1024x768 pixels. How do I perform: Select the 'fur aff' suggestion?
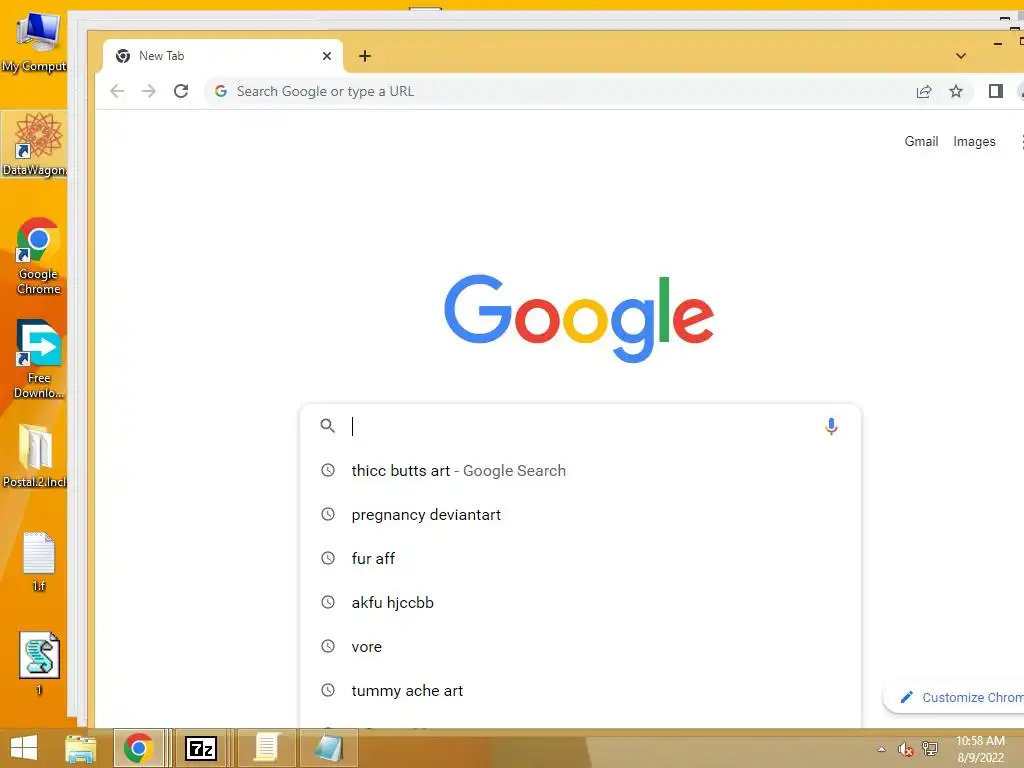click(580, 558)
